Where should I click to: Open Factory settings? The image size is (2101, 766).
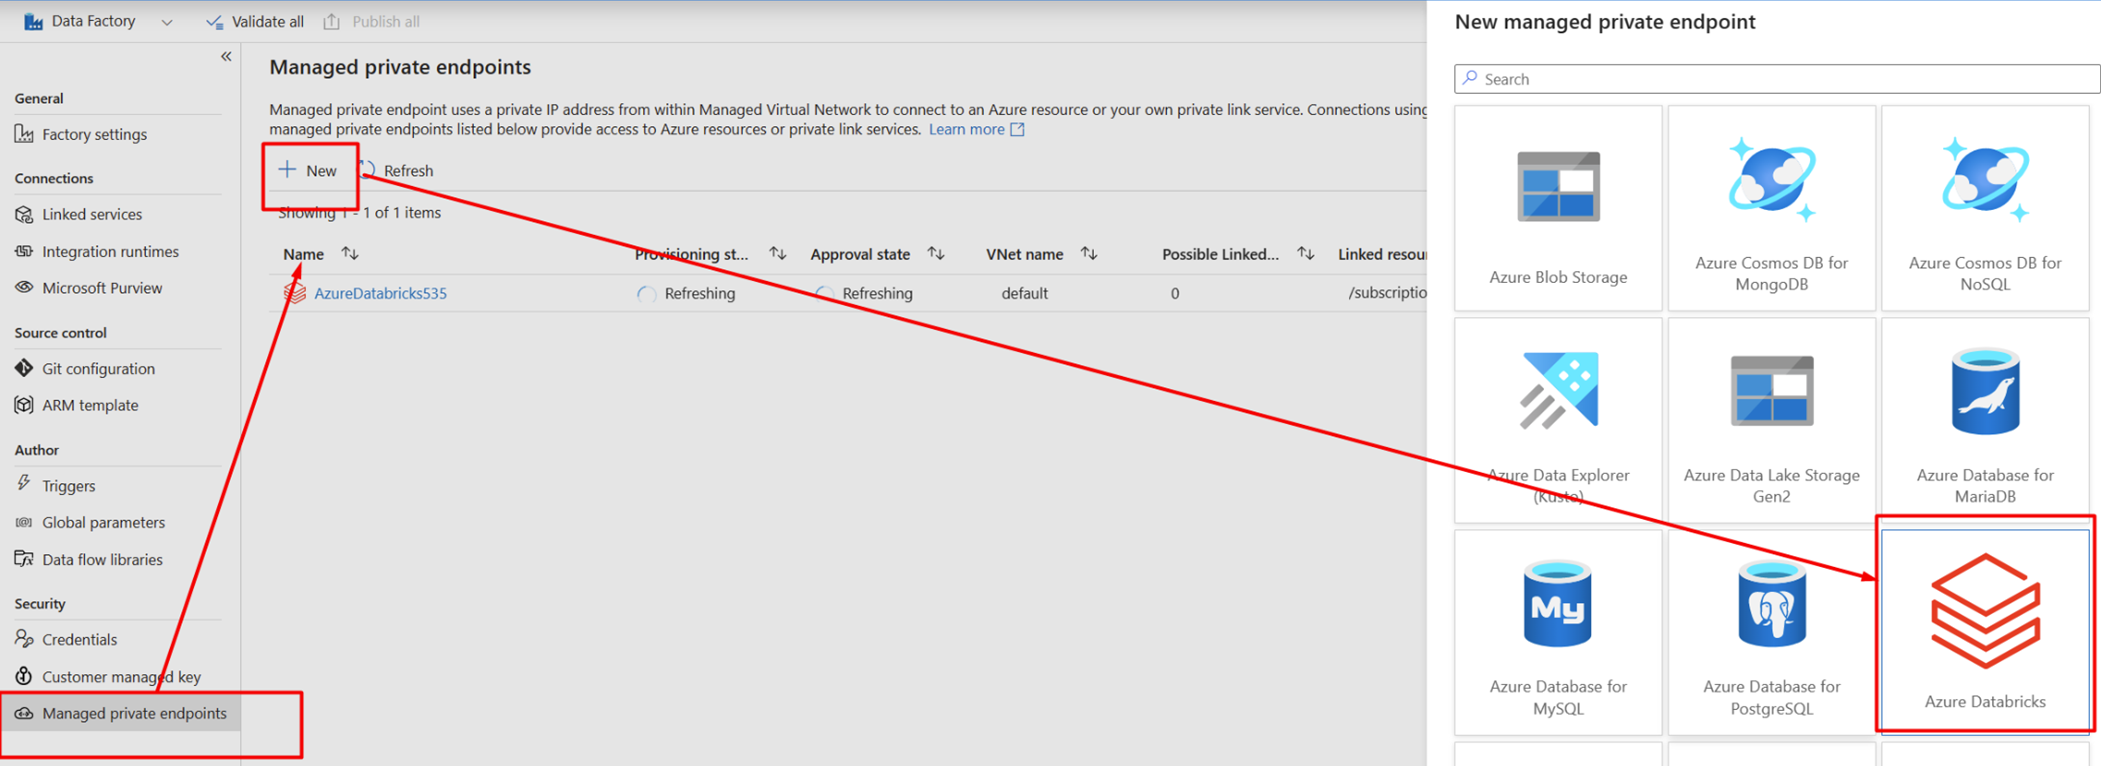coord(94,134)
